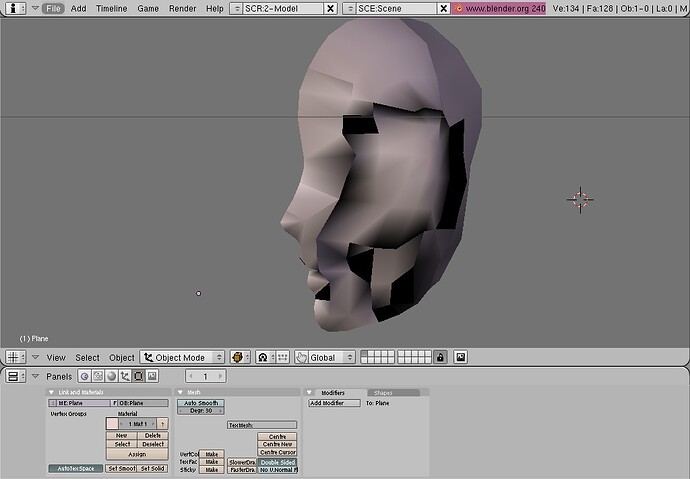Open the mesh datablock browse arrows

point(53,403)
